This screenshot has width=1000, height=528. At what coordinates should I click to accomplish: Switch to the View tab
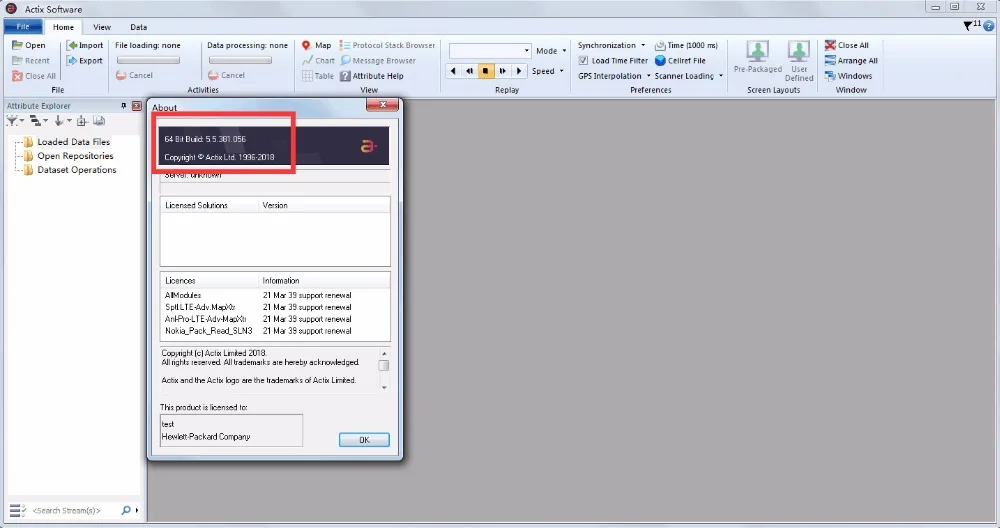(x=101, y=27)
